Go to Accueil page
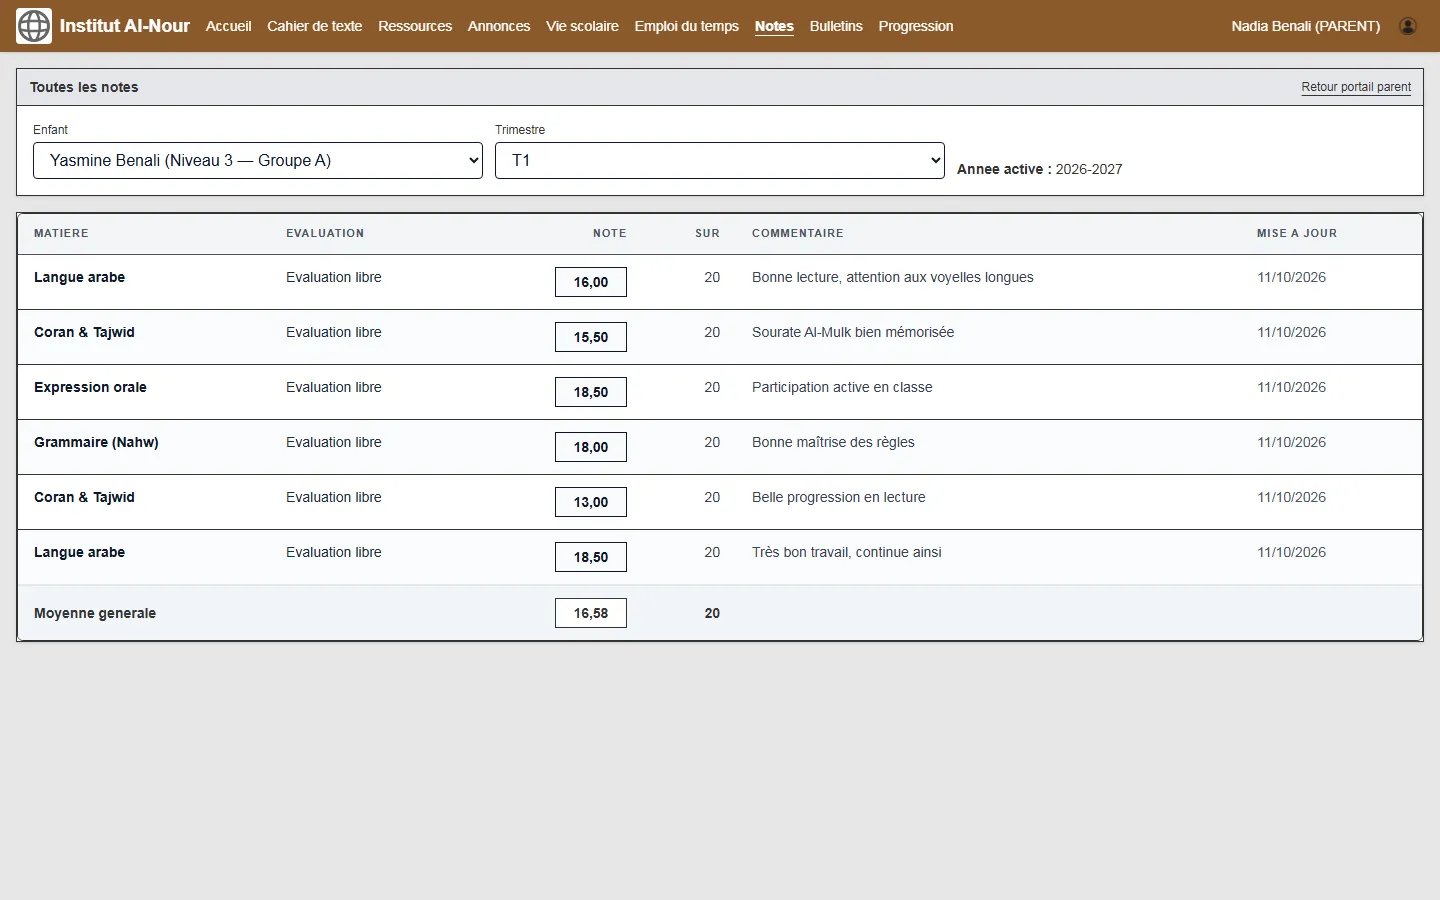This screenshot has width=1440, height=900. [228, 26]
